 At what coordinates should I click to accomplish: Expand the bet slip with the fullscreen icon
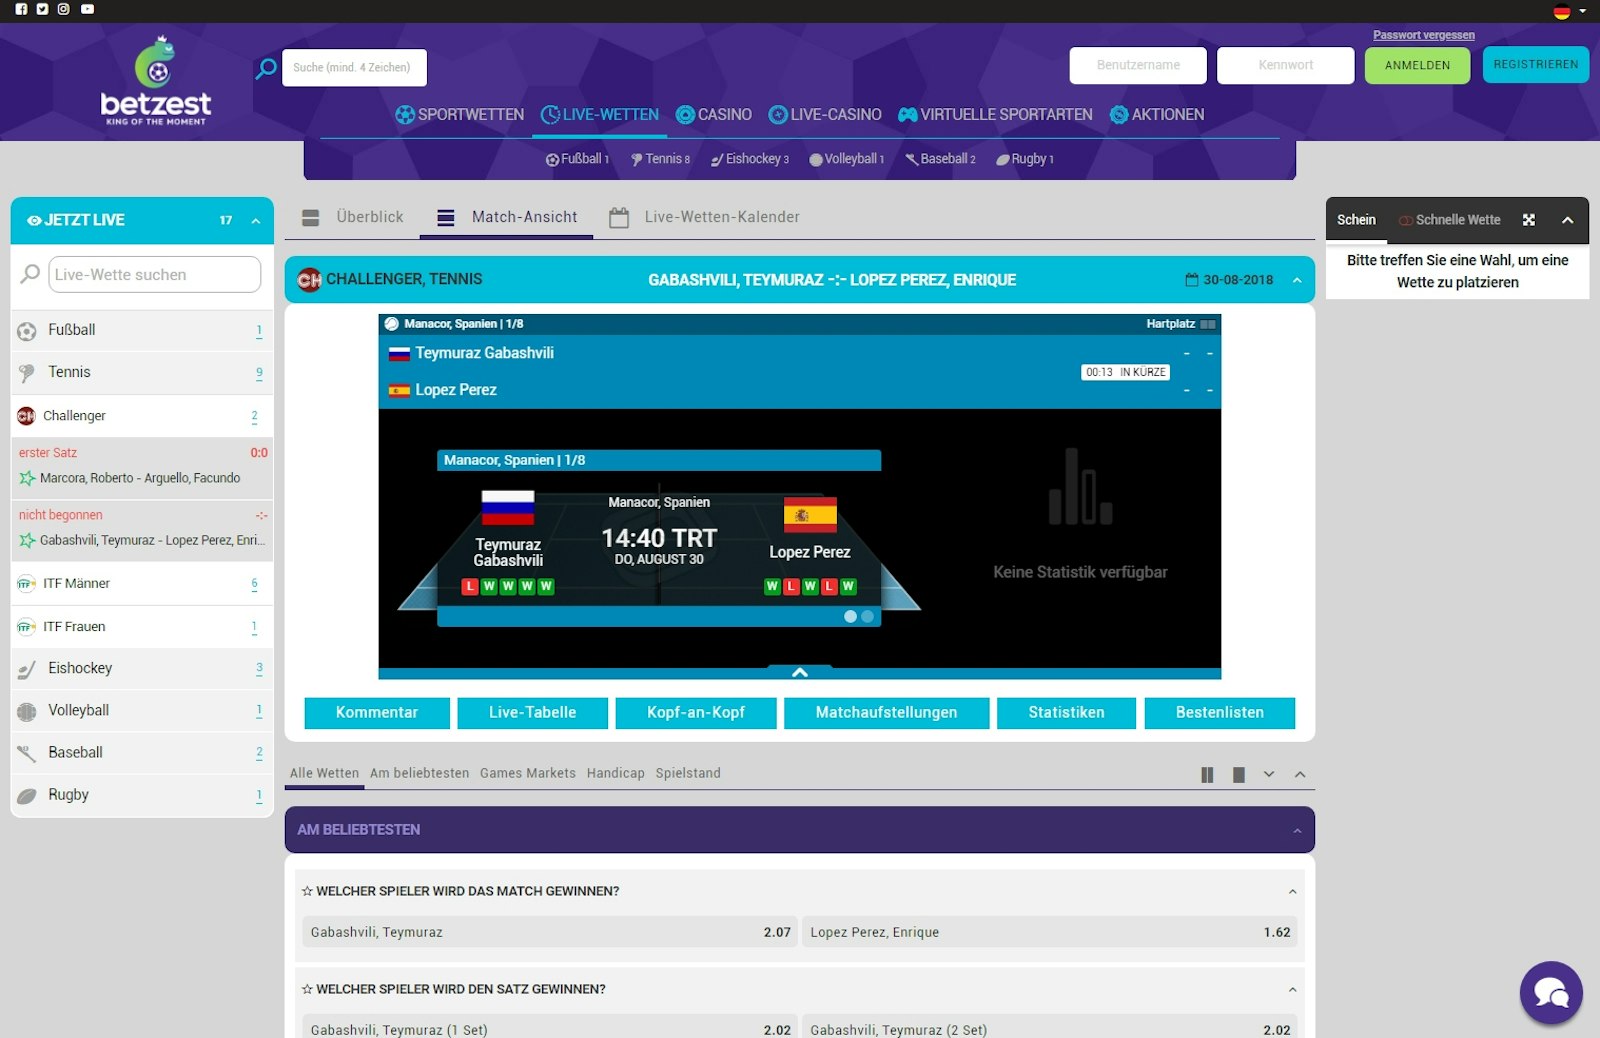pos(1529,219)
